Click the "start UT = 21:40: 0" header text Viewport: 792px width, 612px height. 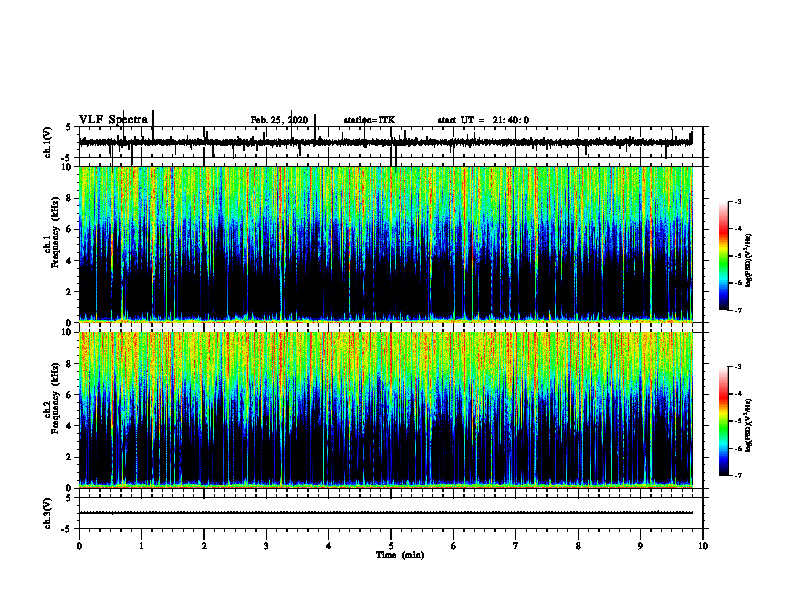[x=483, y=120]
